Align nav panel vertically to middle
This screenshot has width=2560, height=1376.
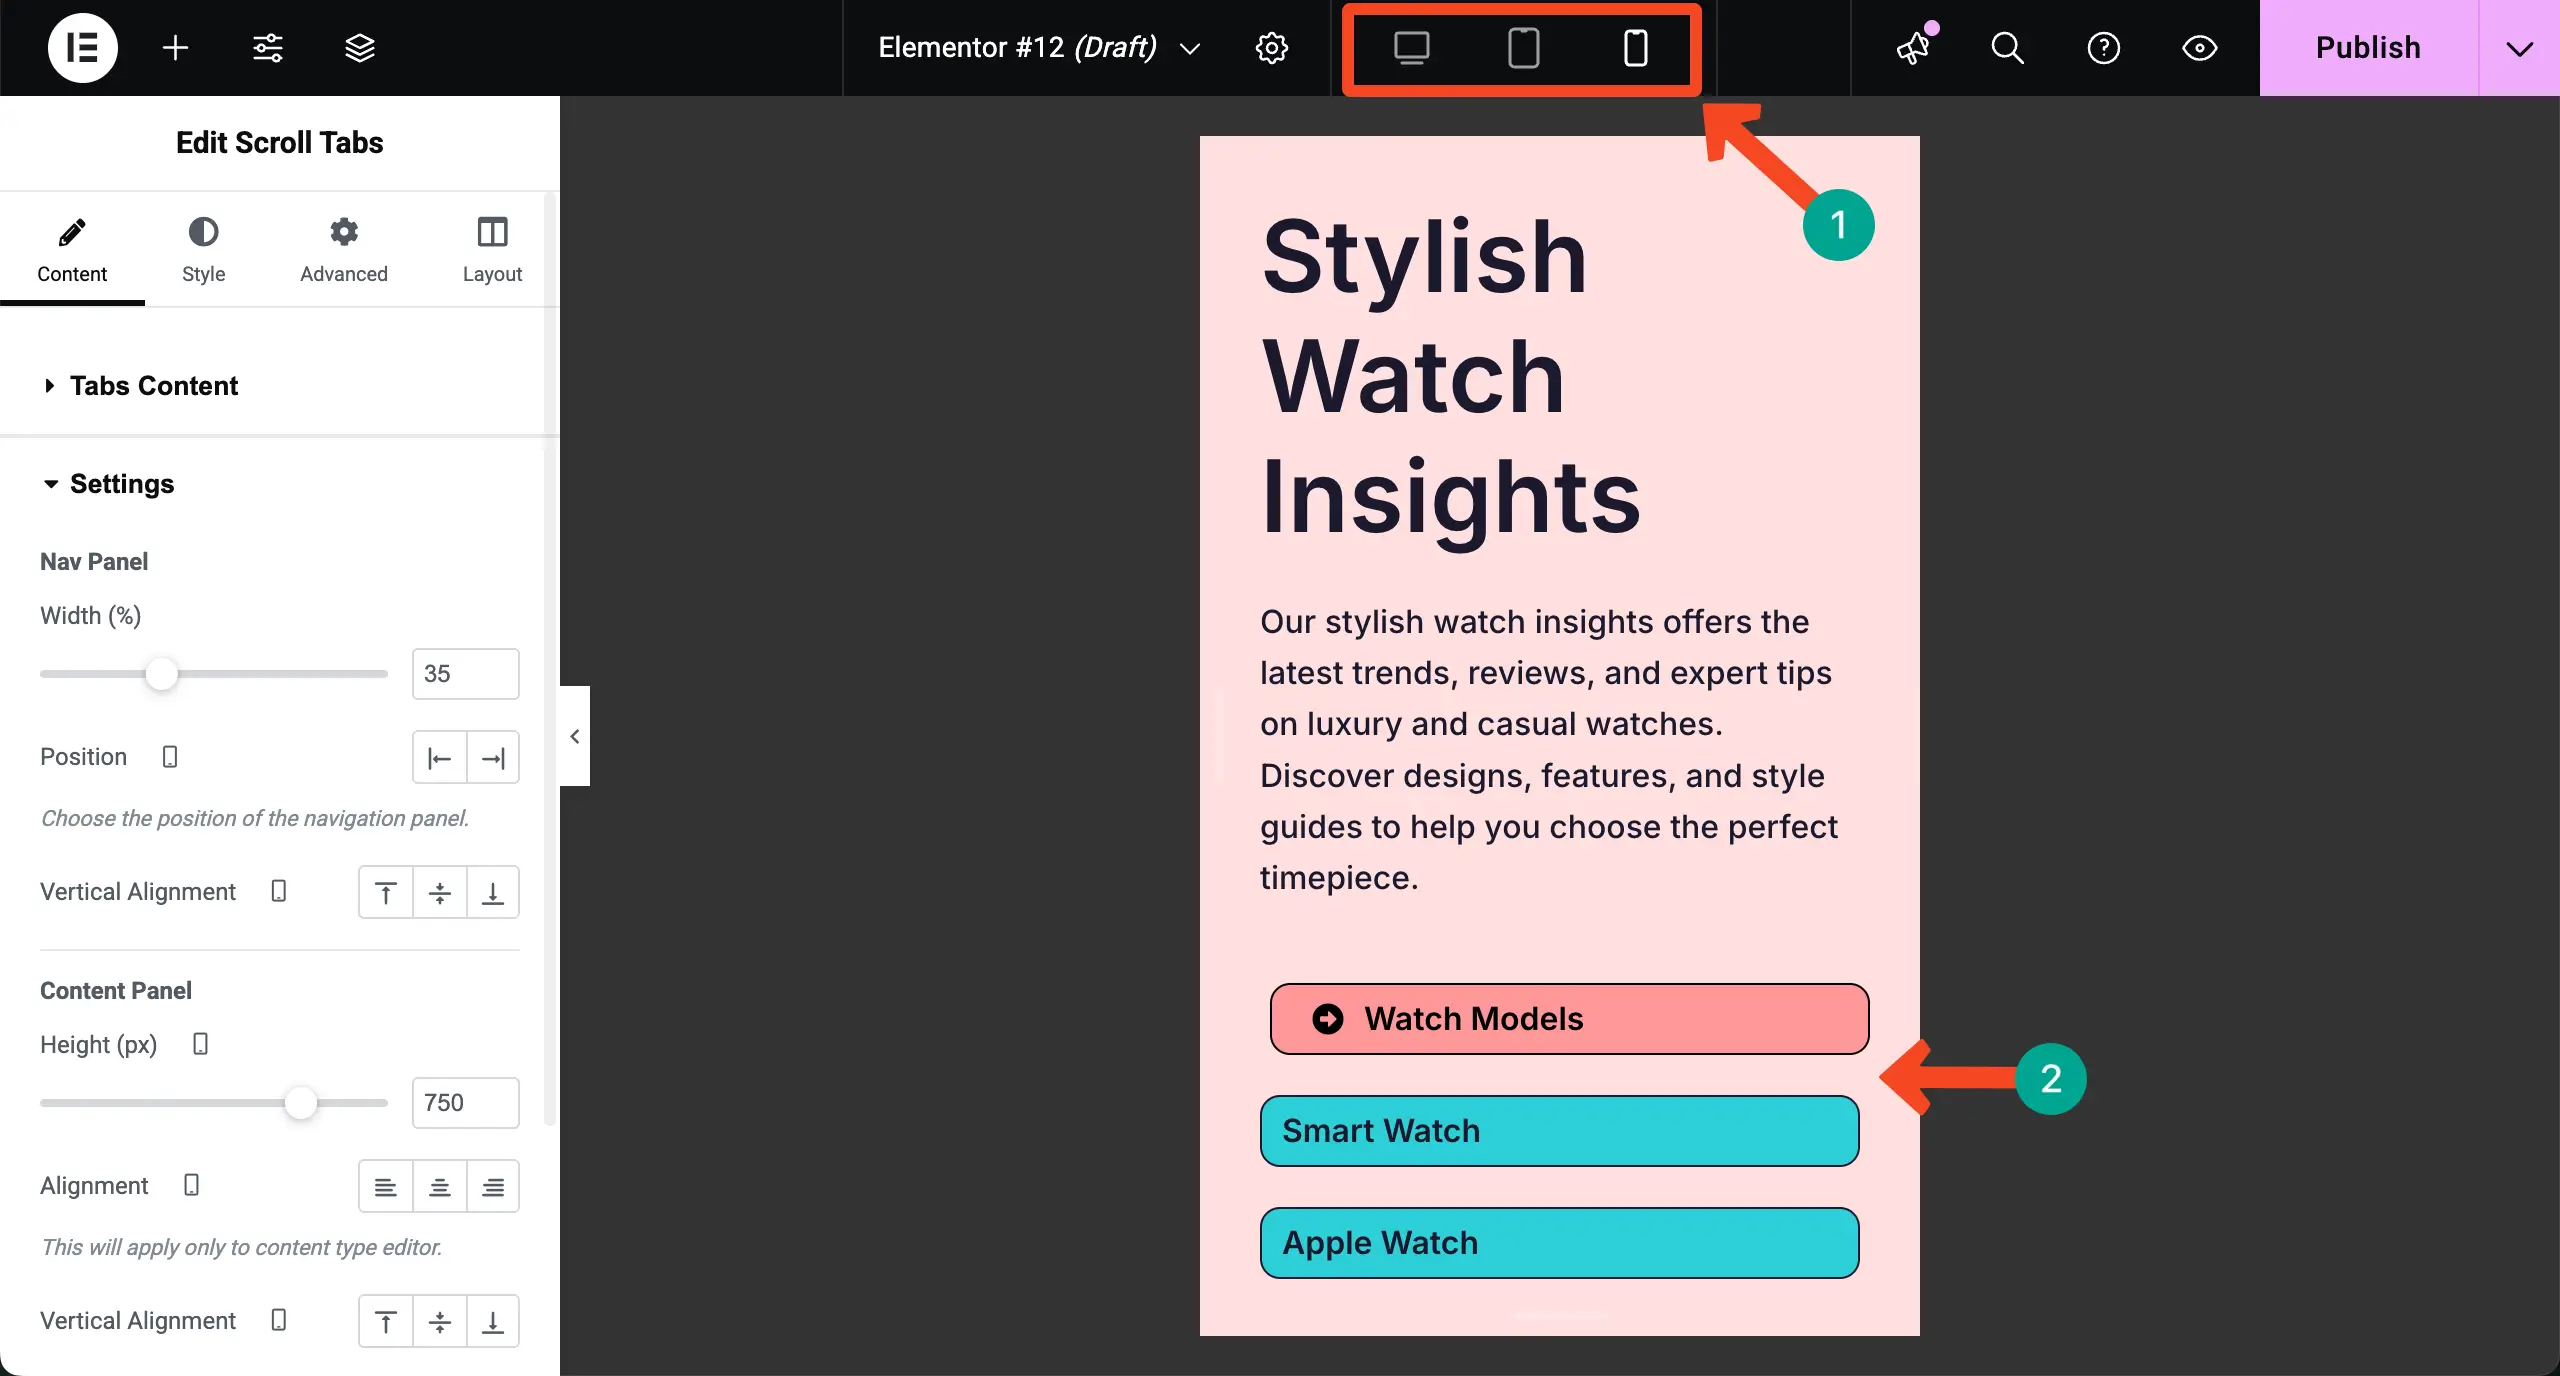click(440, 892)
